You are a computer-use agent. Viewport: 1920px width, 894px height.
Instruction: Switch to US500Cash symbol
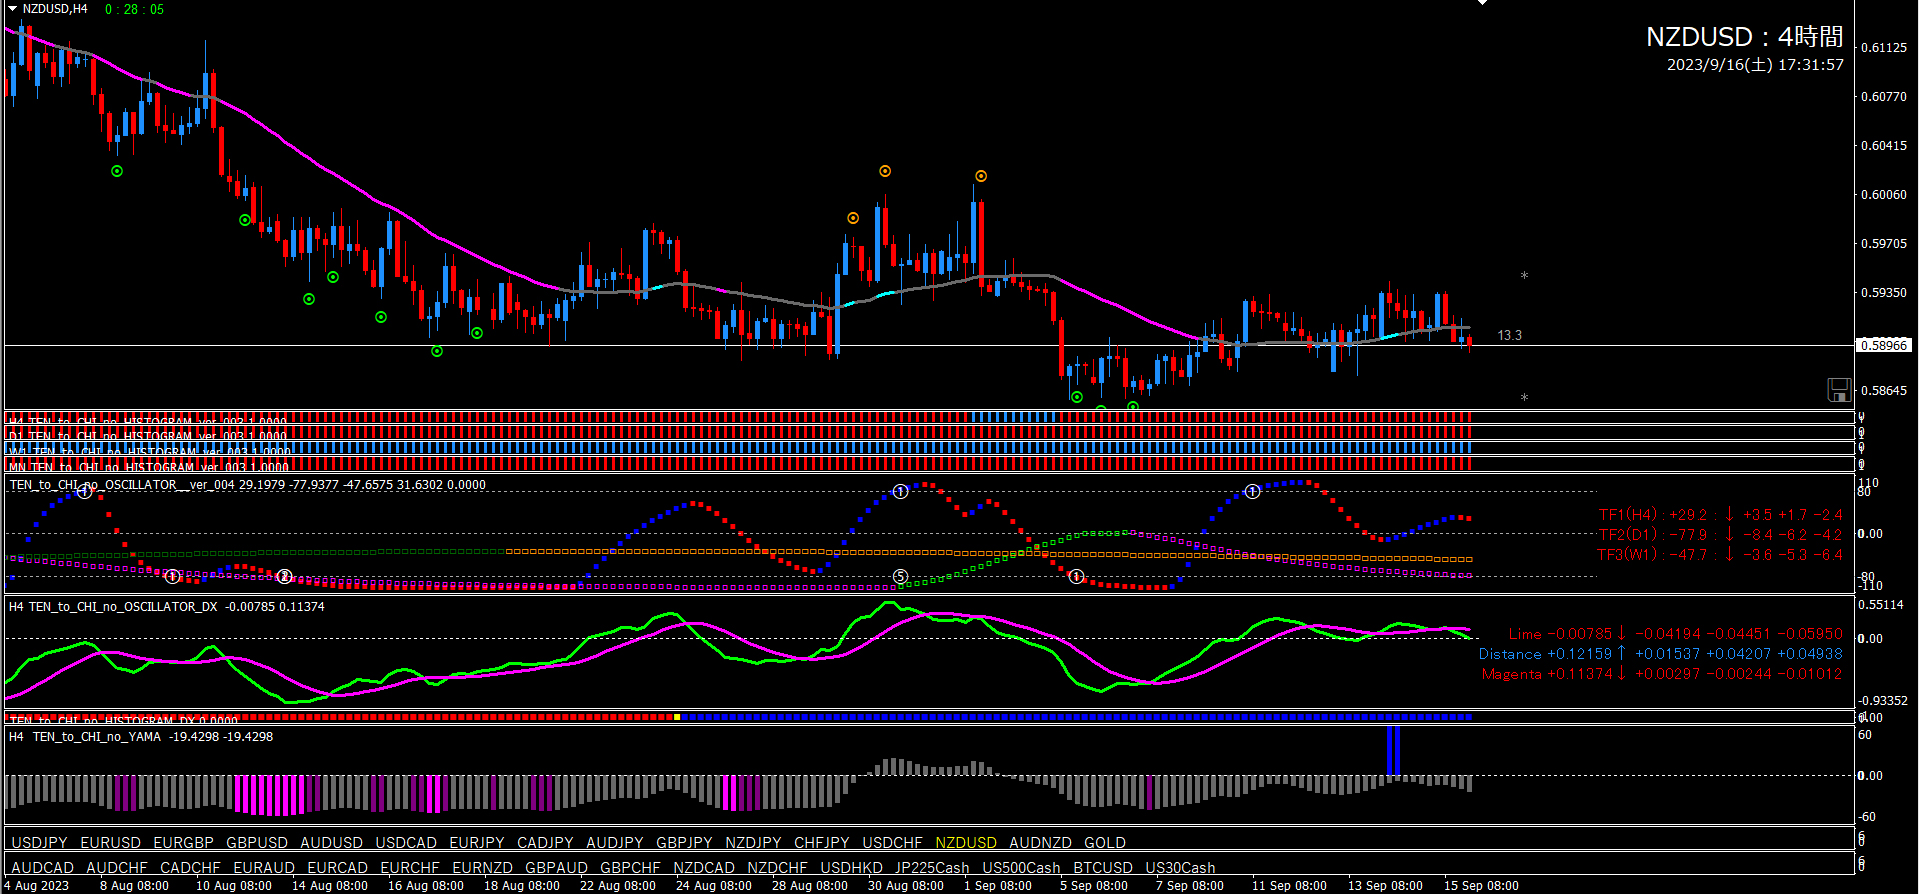point(1021,868)
